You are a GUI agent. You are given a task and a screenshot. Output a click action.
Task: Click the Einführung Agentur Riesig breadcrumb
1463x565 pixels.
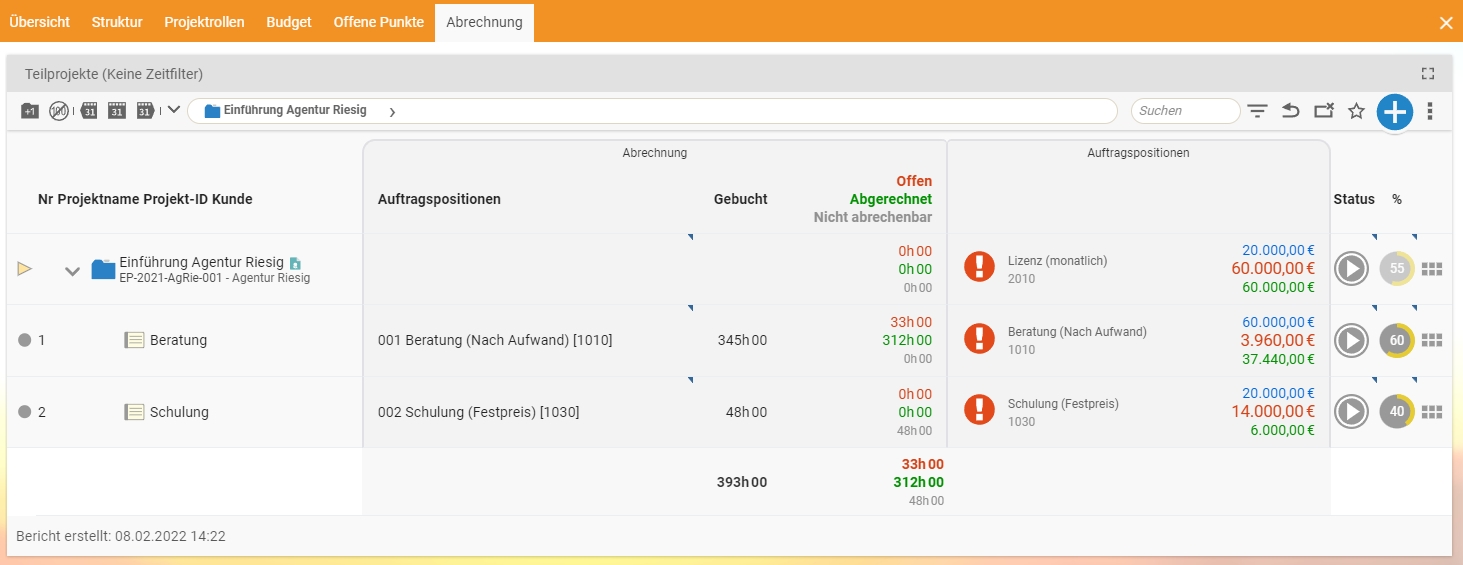(286, 110)
